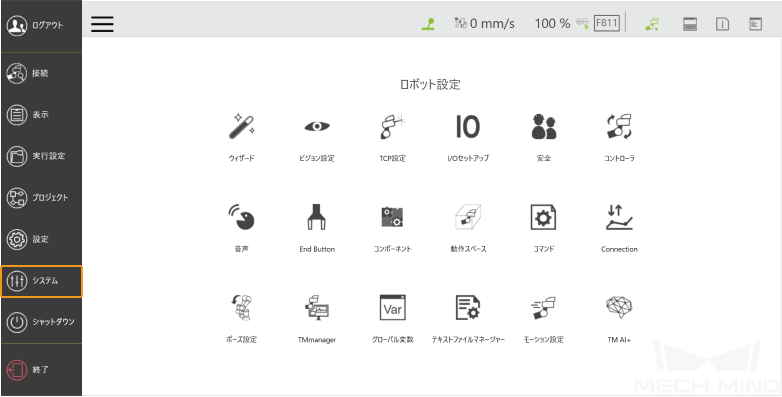Screen dimensions: 782x397
Task: Select 接続 in sidebar
Action: click(x=41, y=73)
